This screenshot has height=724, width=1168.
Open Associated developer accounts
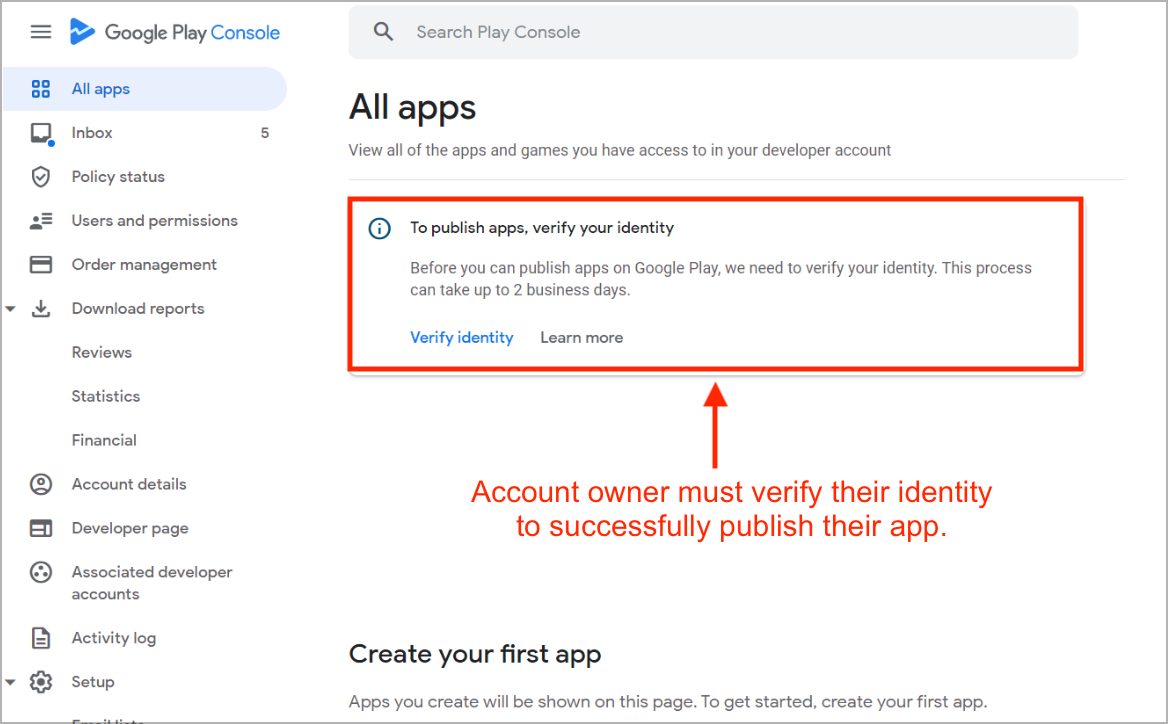pyautogui.click(x=151, y=583)
